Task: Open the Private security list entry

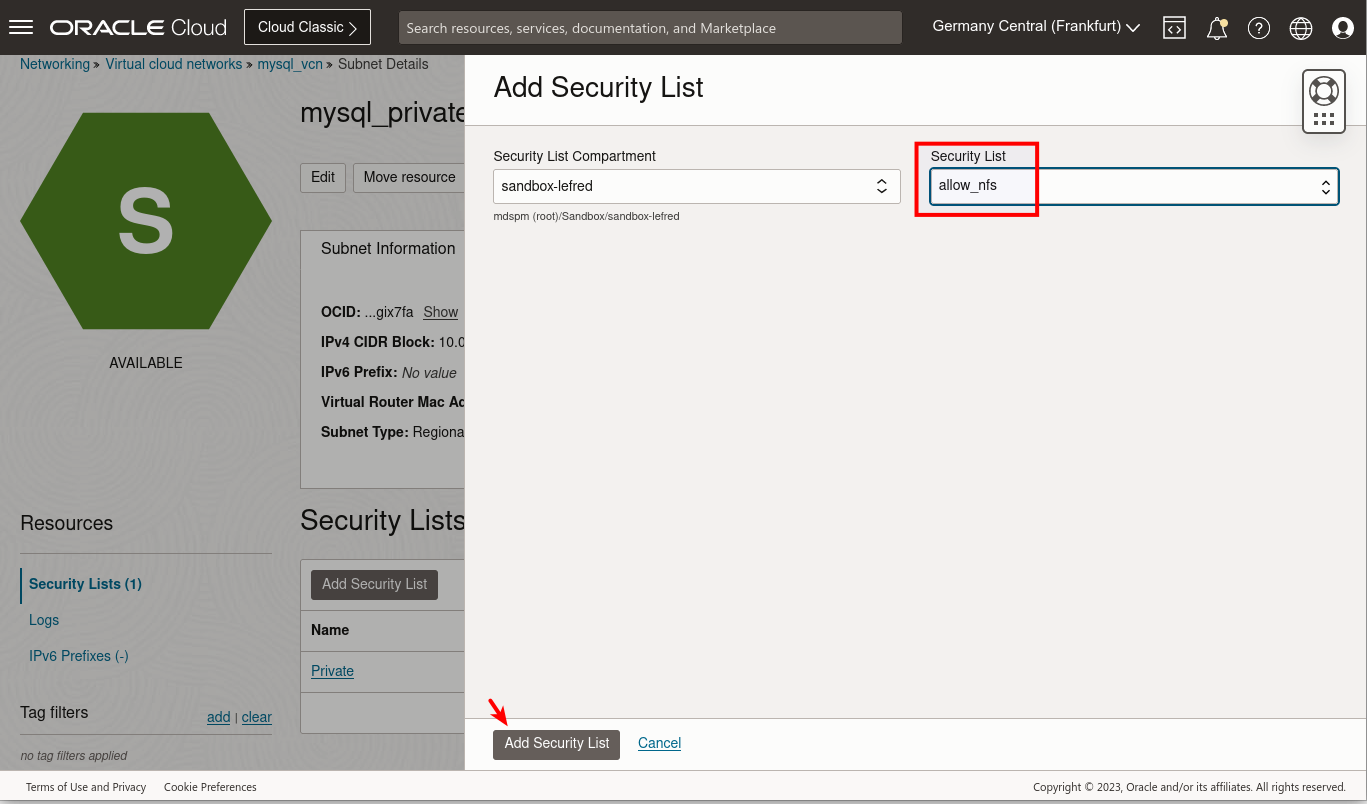Action: pos(332,671)
